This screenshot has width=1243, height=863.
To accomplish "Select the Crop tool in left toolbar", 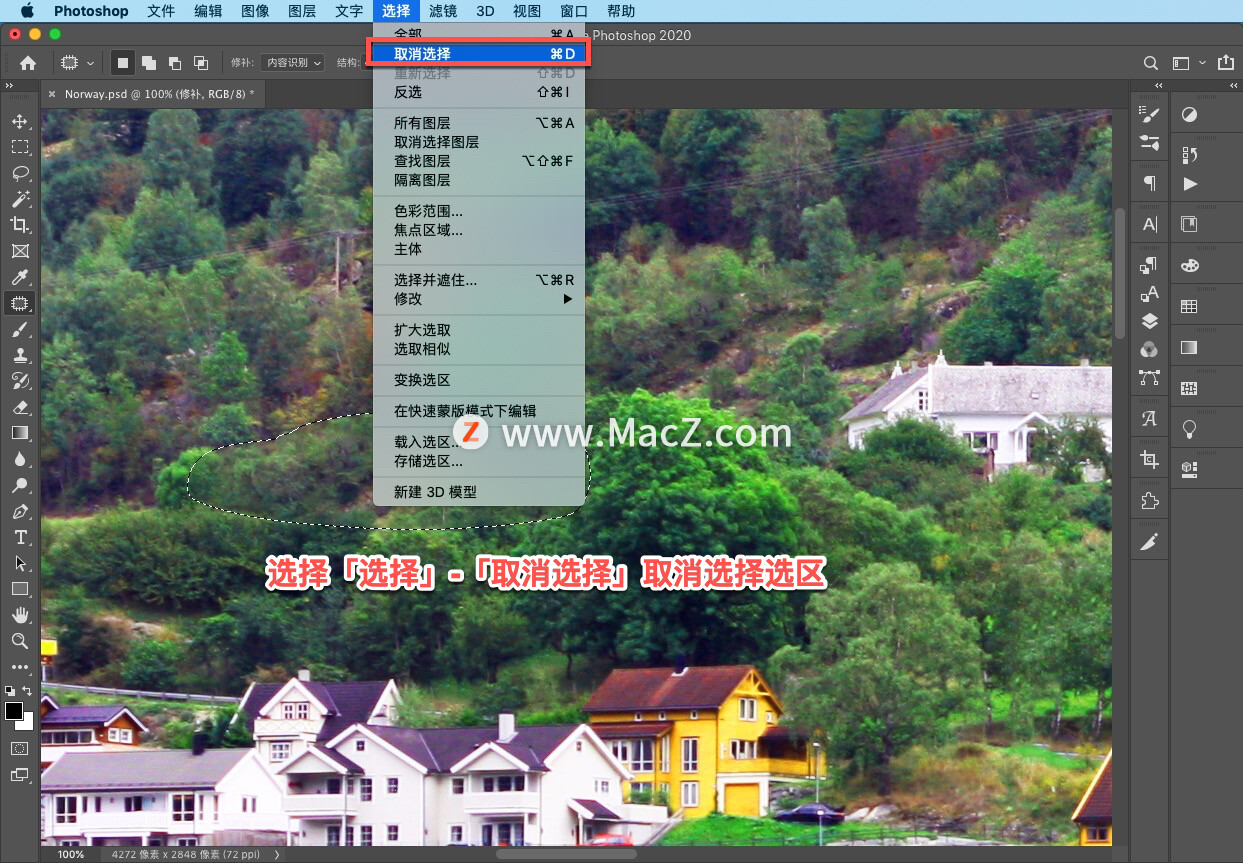I will pyautogui.click(x=20, y=225).
